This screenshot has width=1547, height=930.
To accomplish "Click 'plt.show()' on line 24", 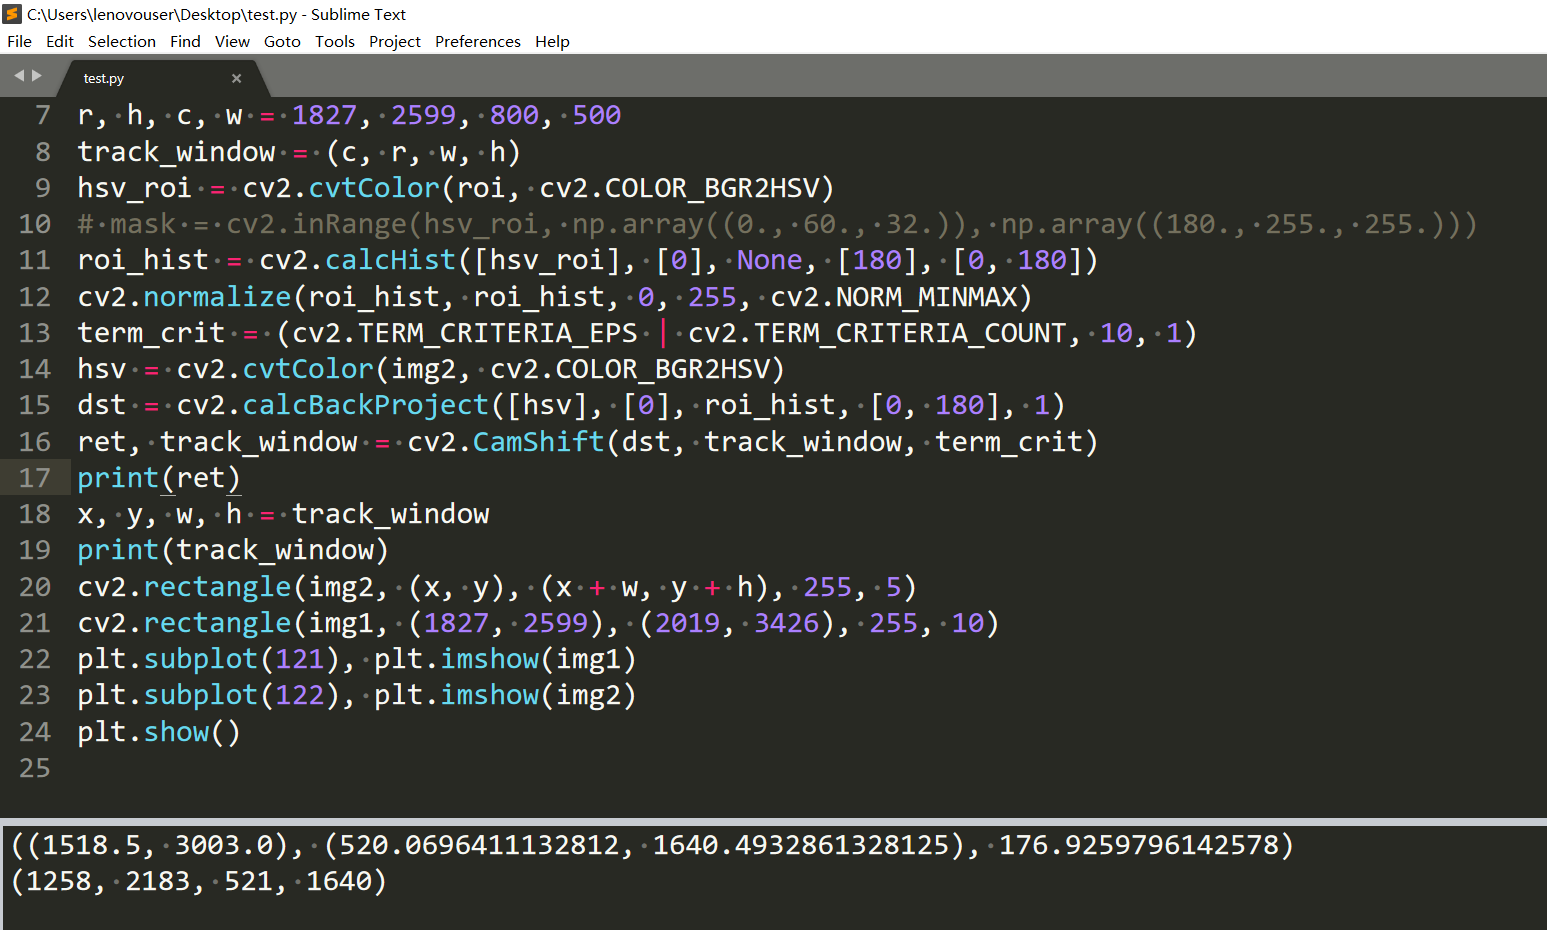I will (x=159, y=732).
